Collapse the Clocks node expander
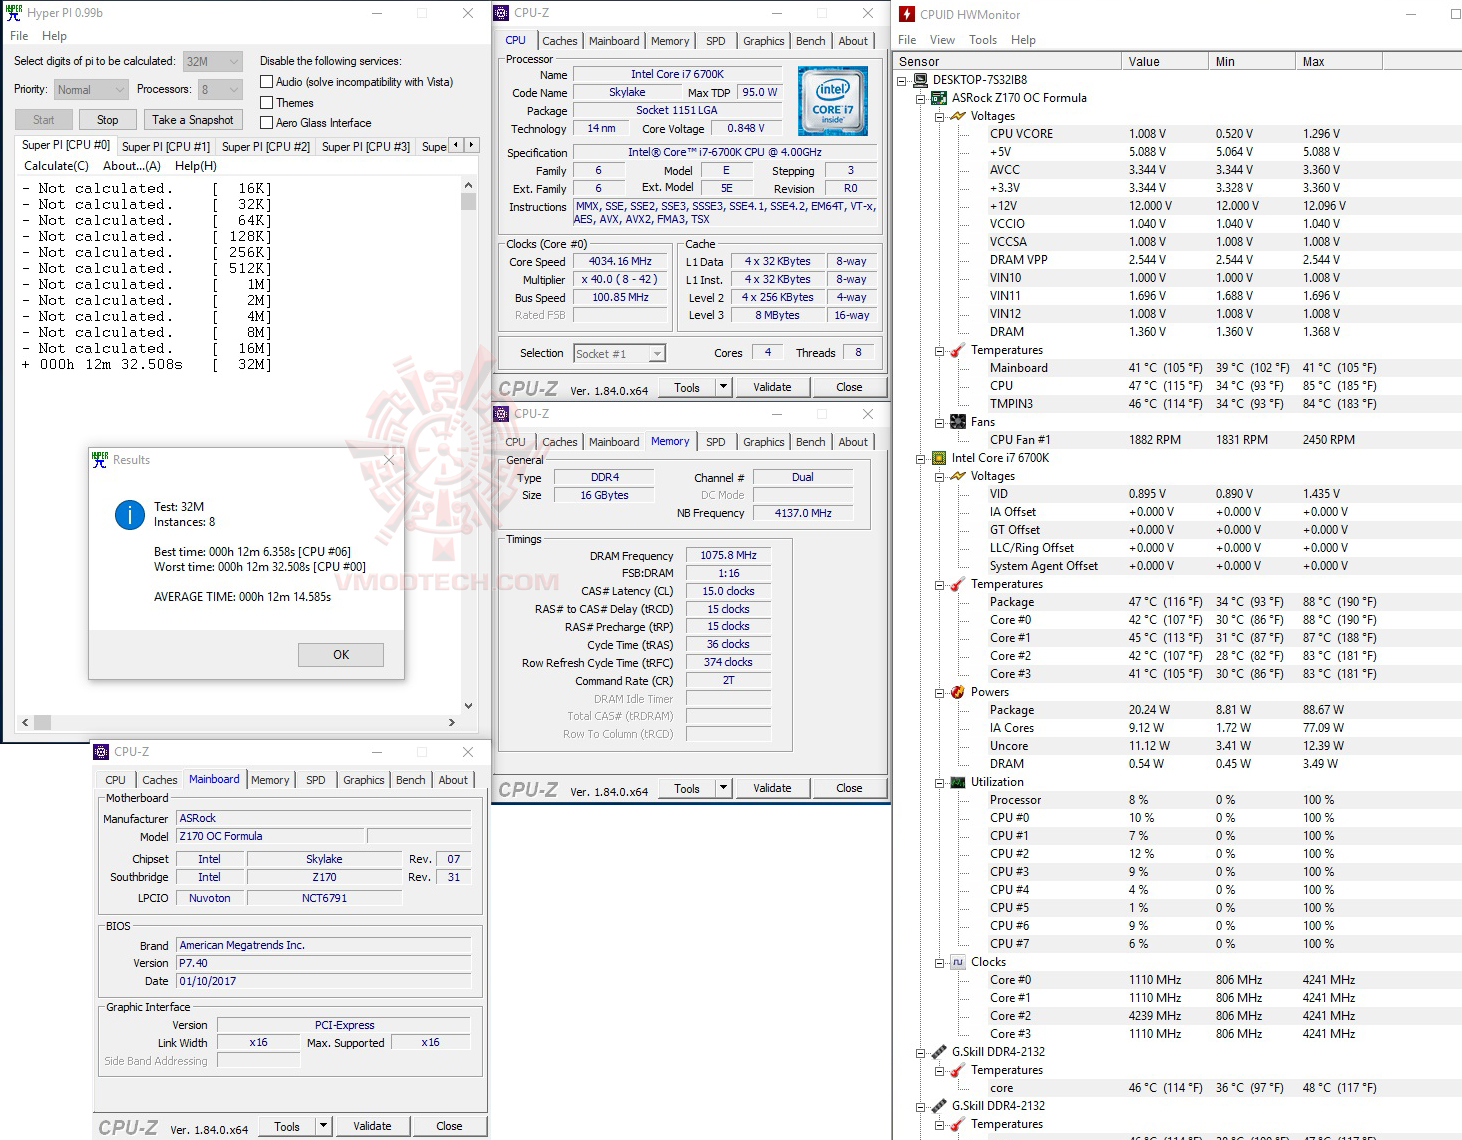This screenshot has width=1462, height=1140. [940, 962]
